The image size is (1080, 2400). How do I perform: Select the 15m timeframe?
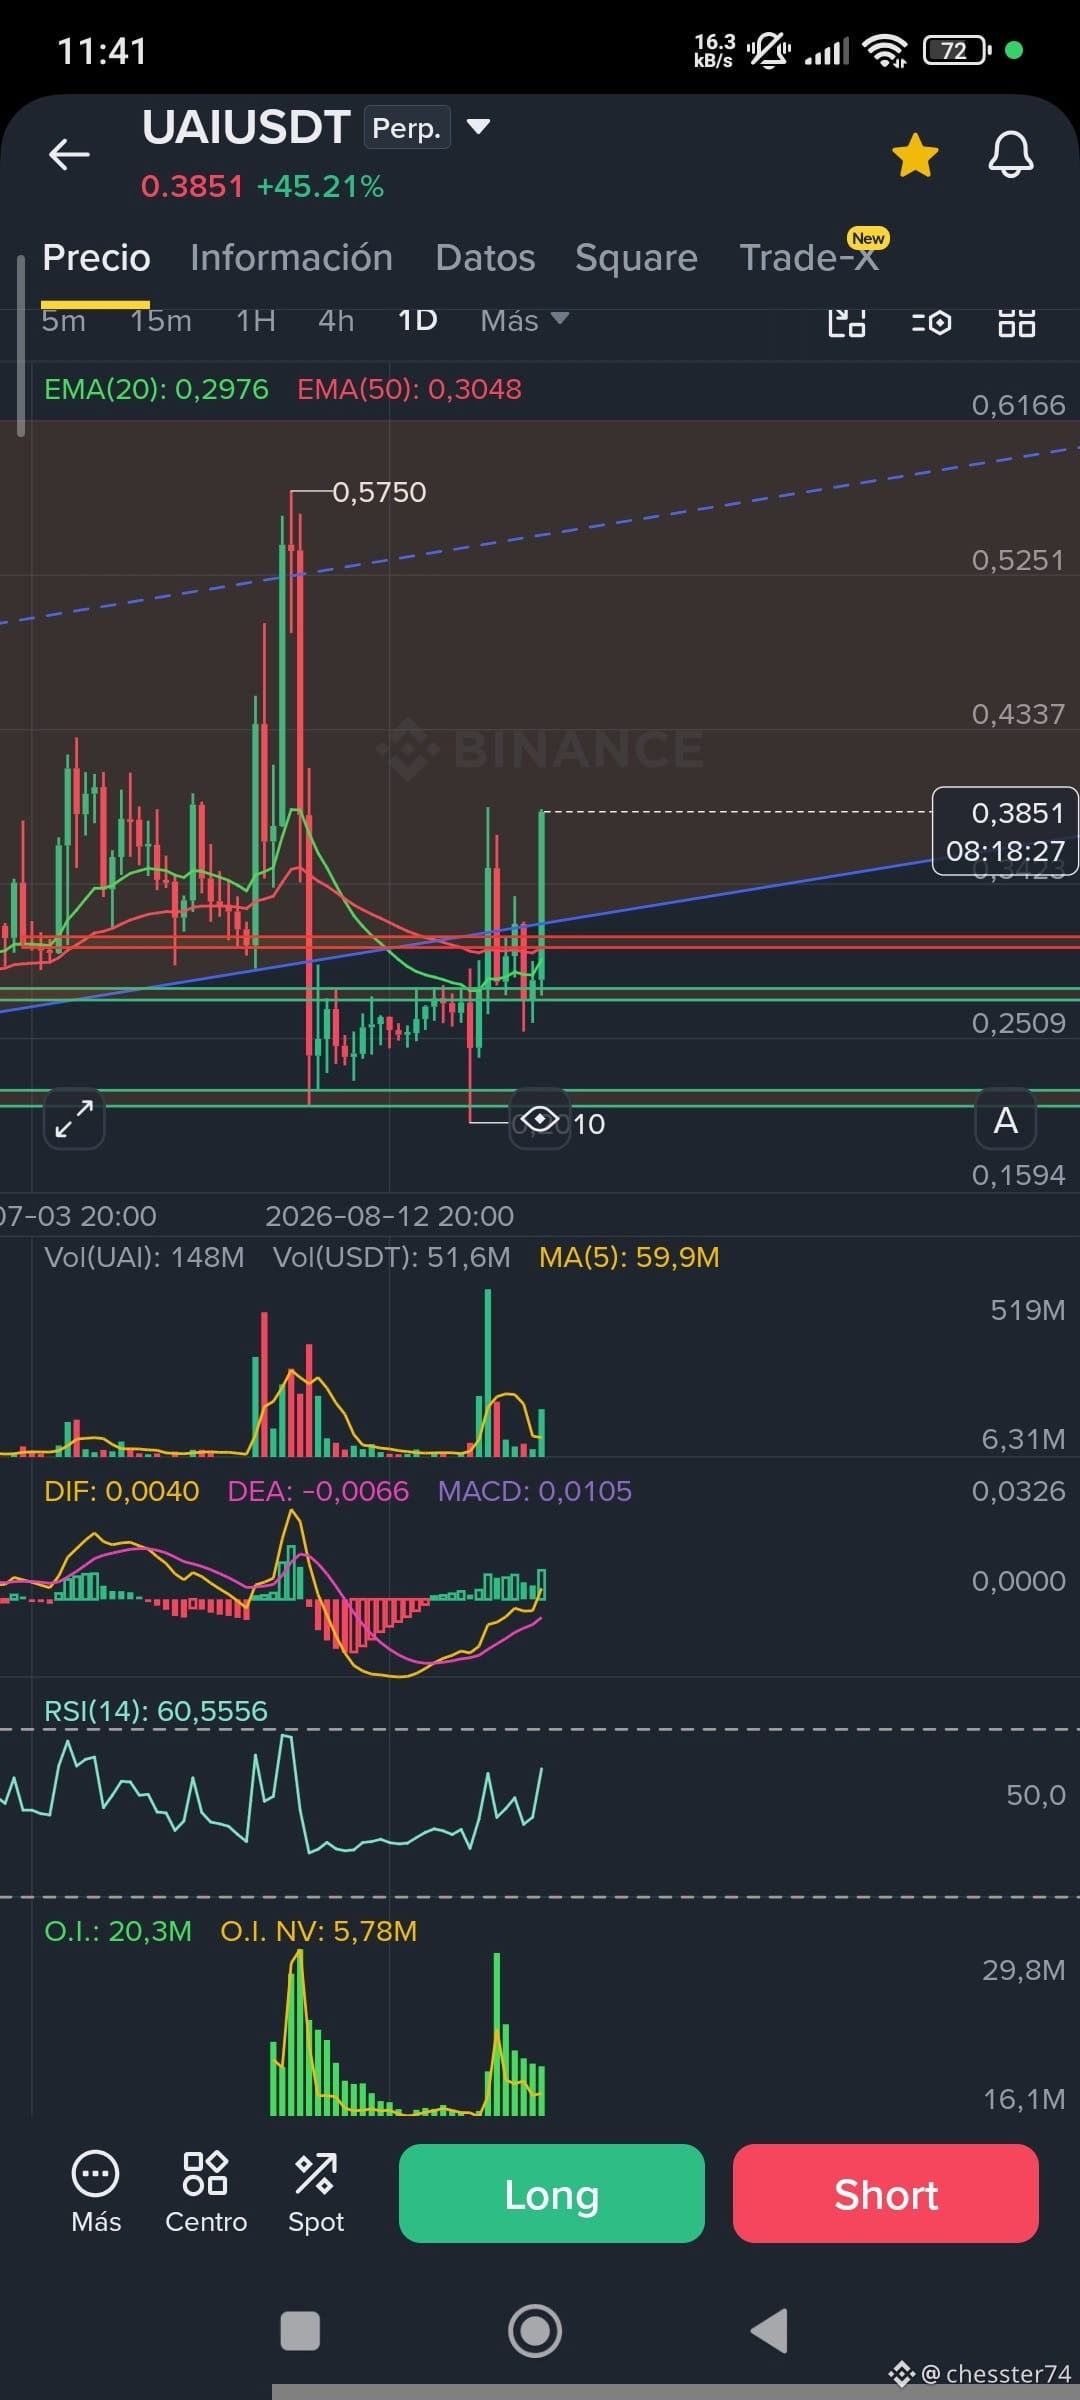[161, 321]
